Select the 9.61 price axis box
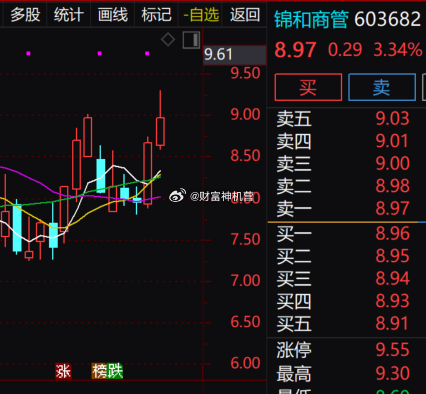This screenshot has width=426, height=394. pyautogui.click(x=235, y=55)
